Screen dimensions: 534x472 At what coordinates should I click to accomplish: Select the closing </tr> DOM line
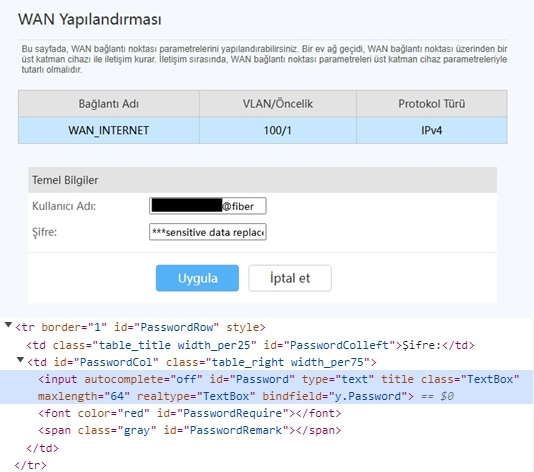pyautogui.click(x=30, y=465)
